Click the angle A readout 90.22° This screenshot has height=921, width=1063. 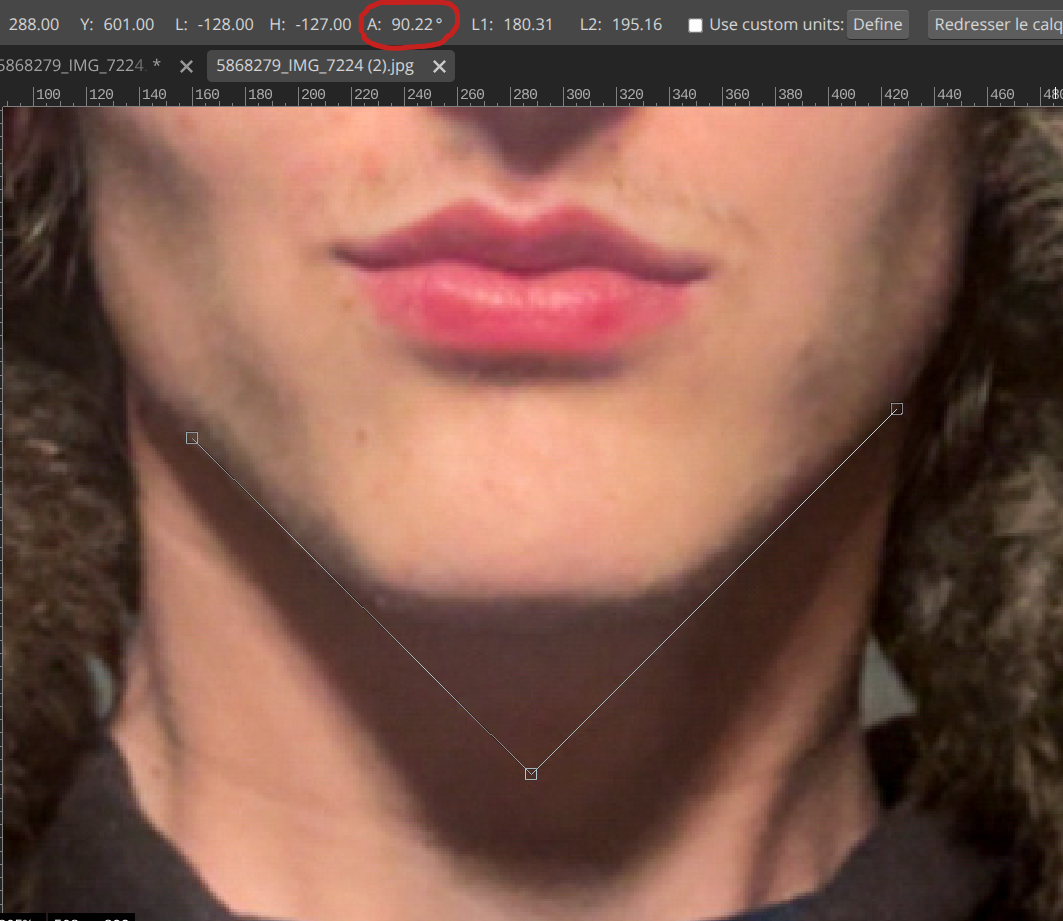pyautogui.click(x=416, y=24)
